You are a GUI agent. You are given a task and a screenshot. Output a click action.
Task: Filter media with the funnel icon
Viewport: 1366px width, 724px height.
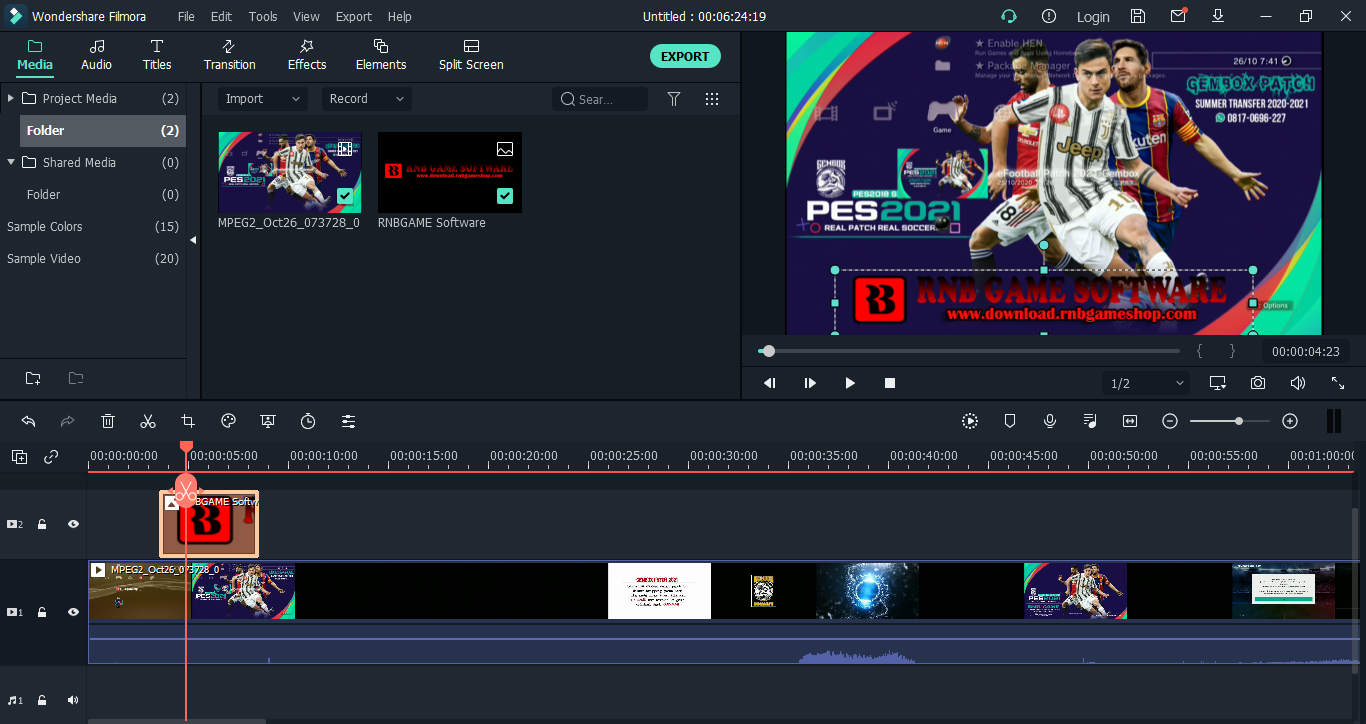674,99
